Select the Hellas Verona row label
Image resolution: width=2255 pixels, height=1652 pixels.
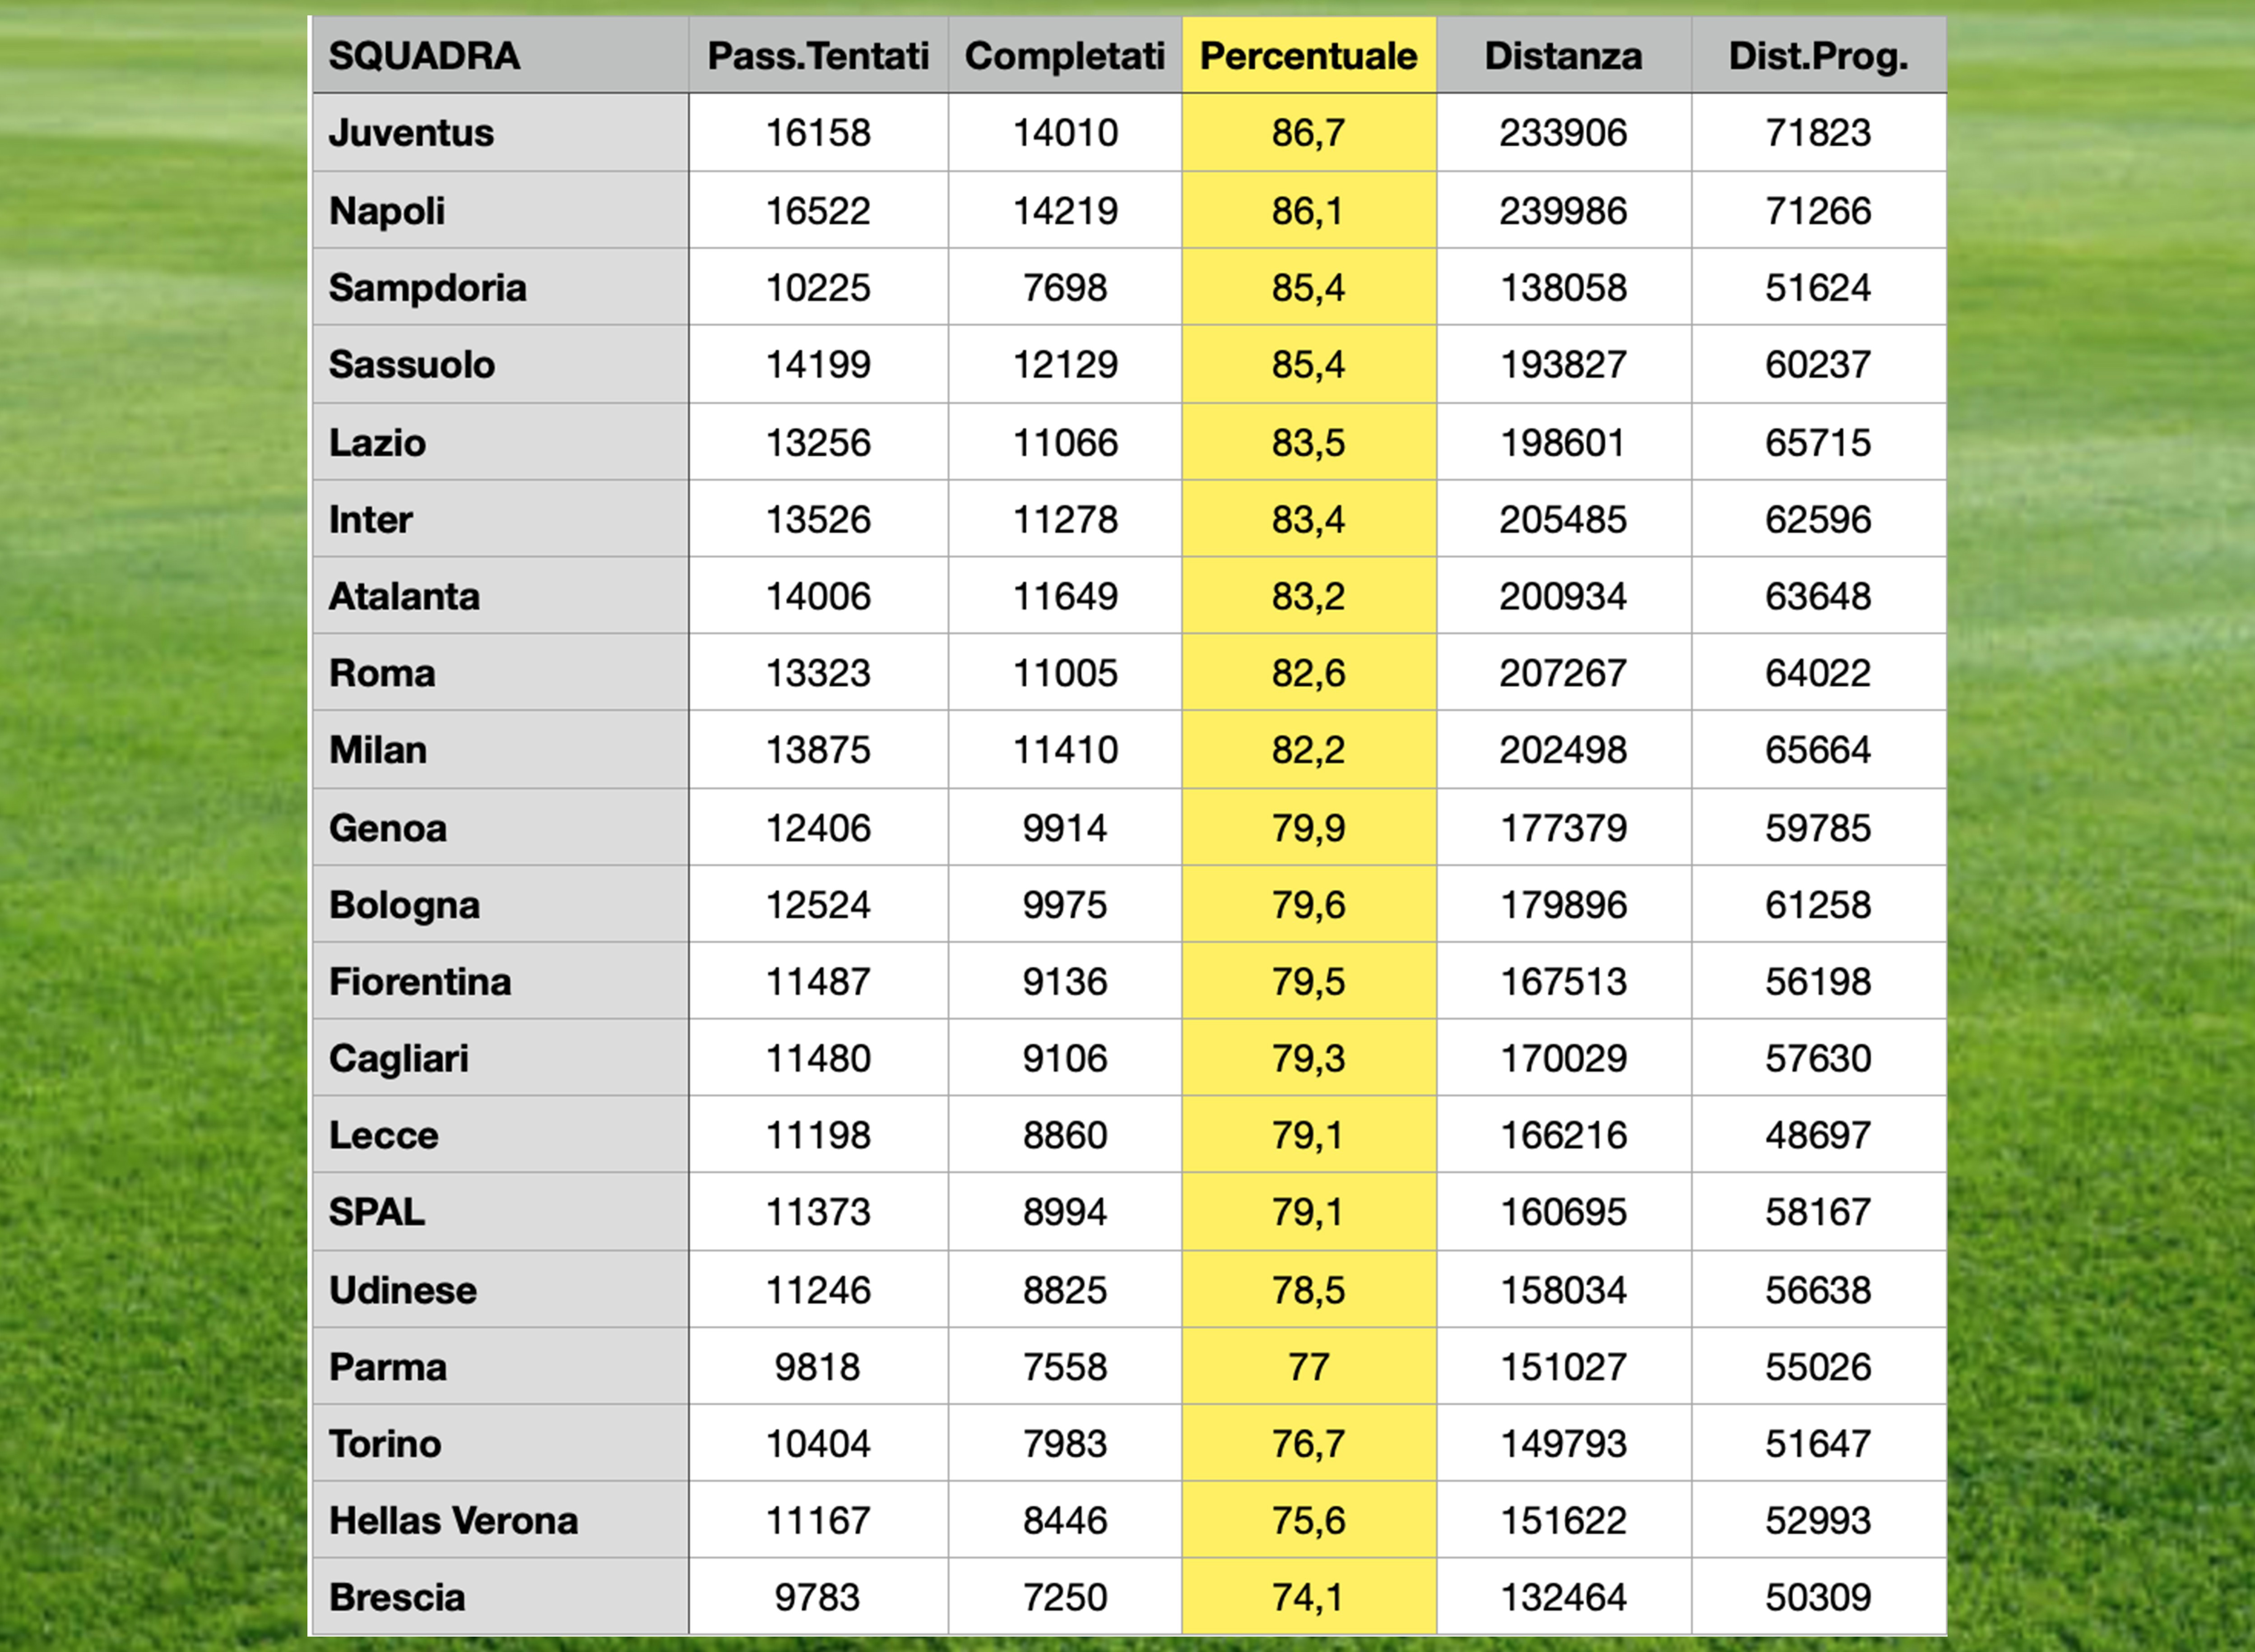pyautogui.click(x=500, y=1520)
